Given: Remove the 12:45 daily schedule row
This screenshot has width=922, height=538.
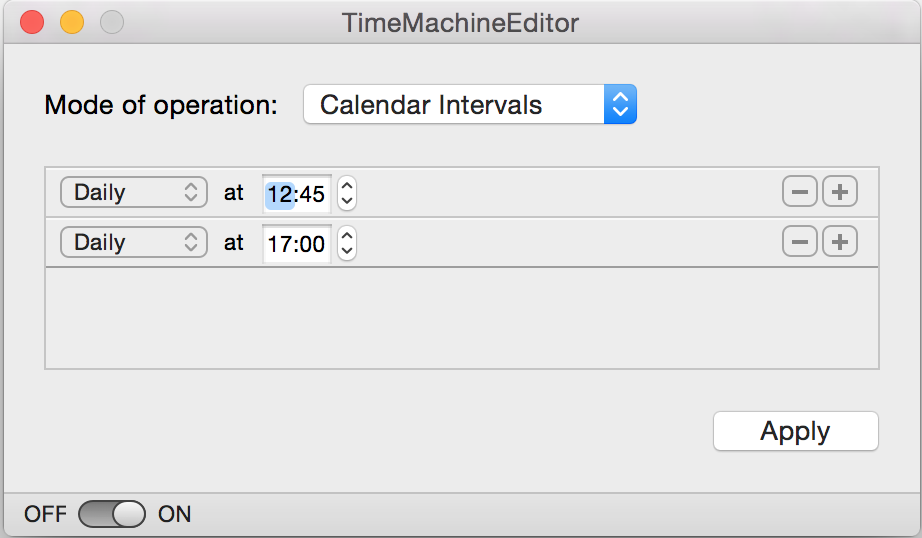Looking at the screenshot, I should pos(799,192).
